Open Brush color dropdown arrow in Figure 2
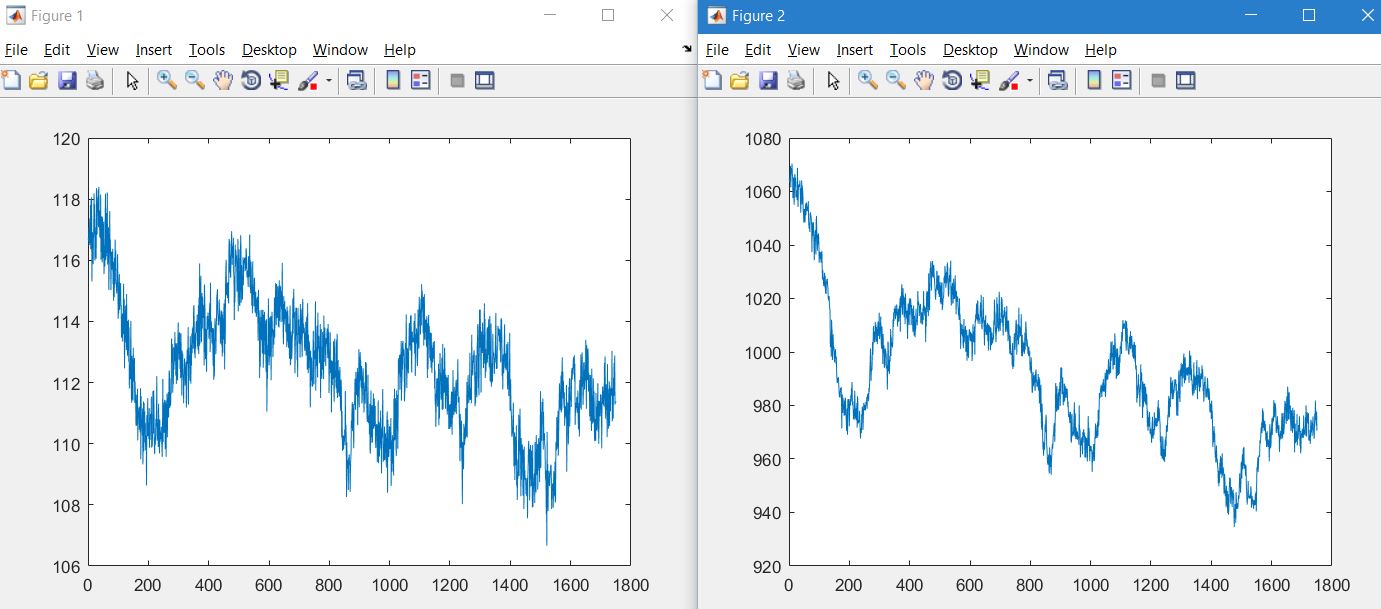Image resolution: width=1381 pixels, height=609 pixels. click(x=1030, y=82)
